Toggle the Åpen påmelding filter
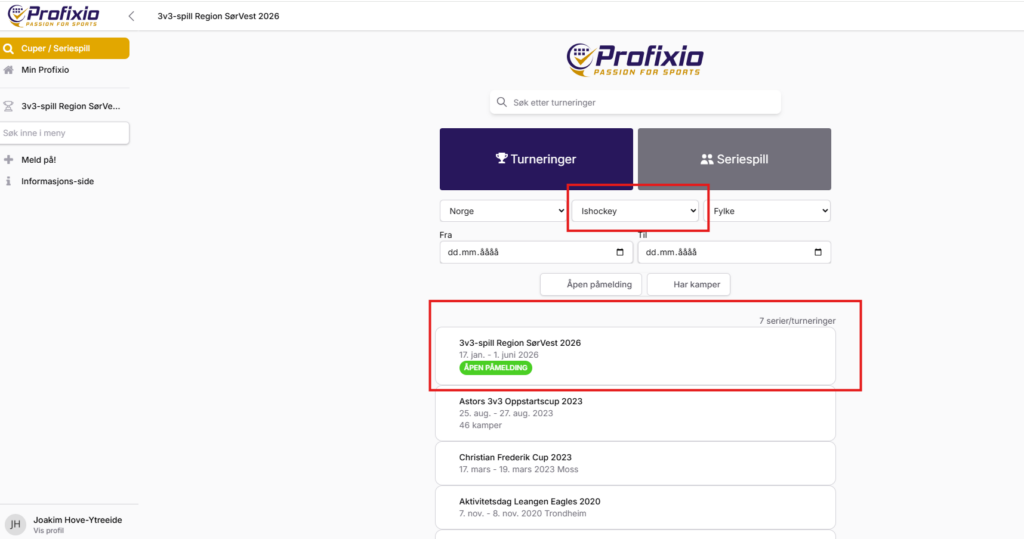 pos(590,284)
